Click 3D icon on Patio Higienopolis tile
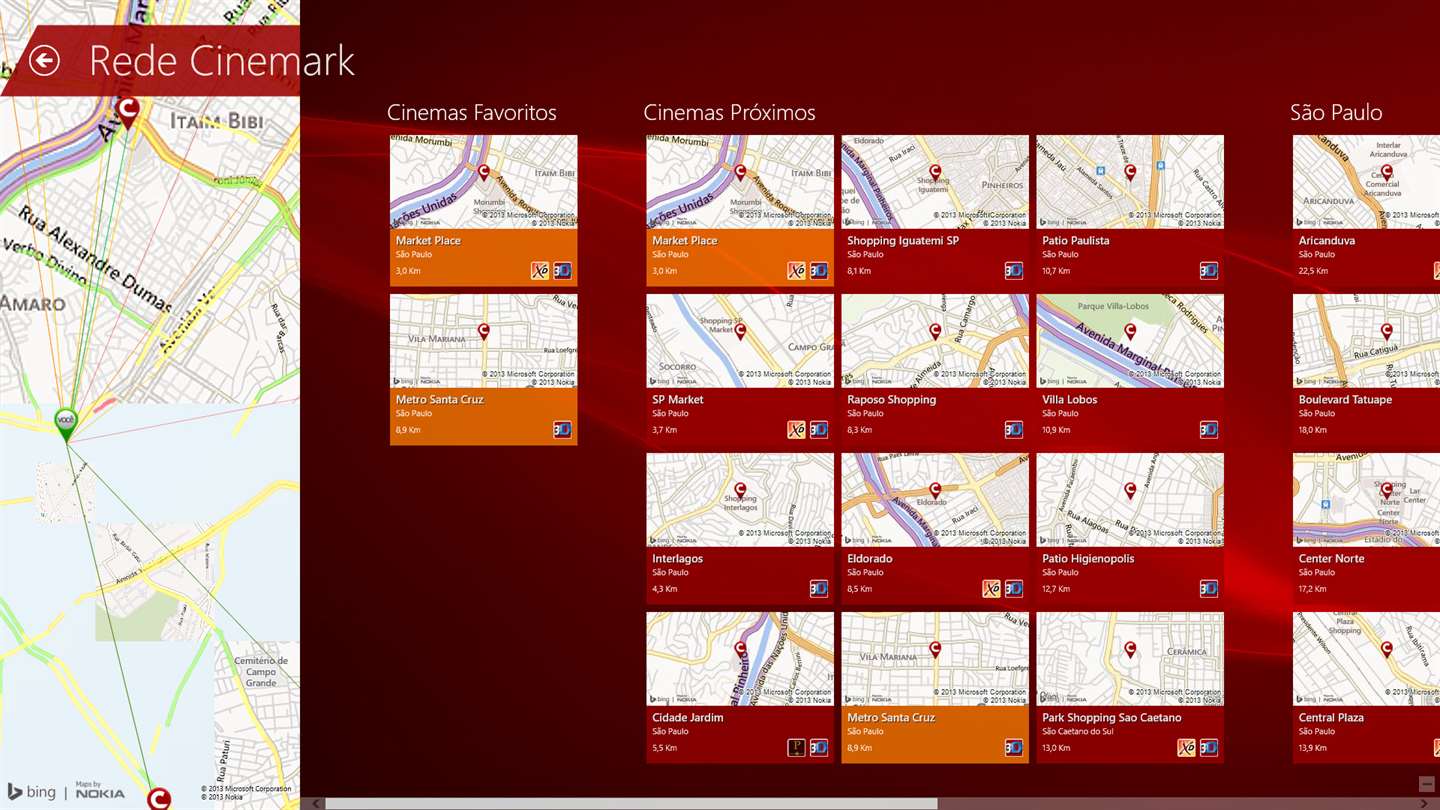 pyautogui.click(x=1209, y=589)
